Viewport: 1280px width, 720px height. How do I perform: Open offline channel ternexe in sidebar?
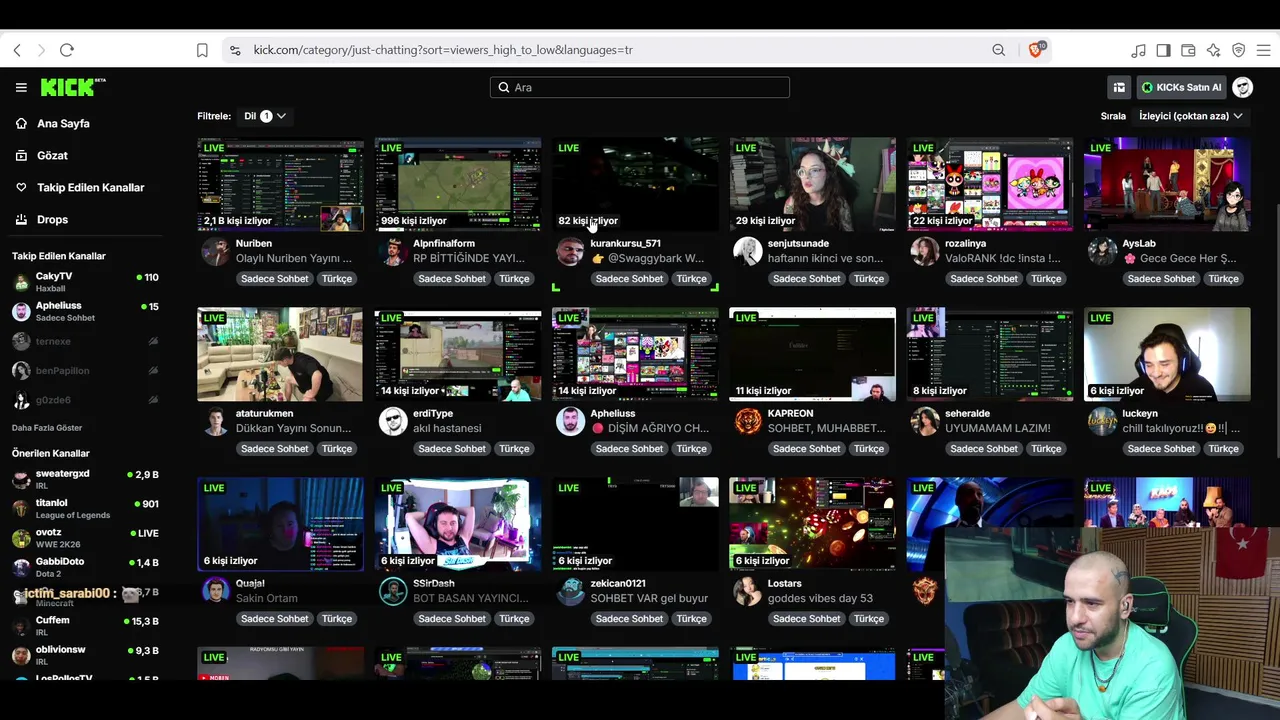[85, 341]
